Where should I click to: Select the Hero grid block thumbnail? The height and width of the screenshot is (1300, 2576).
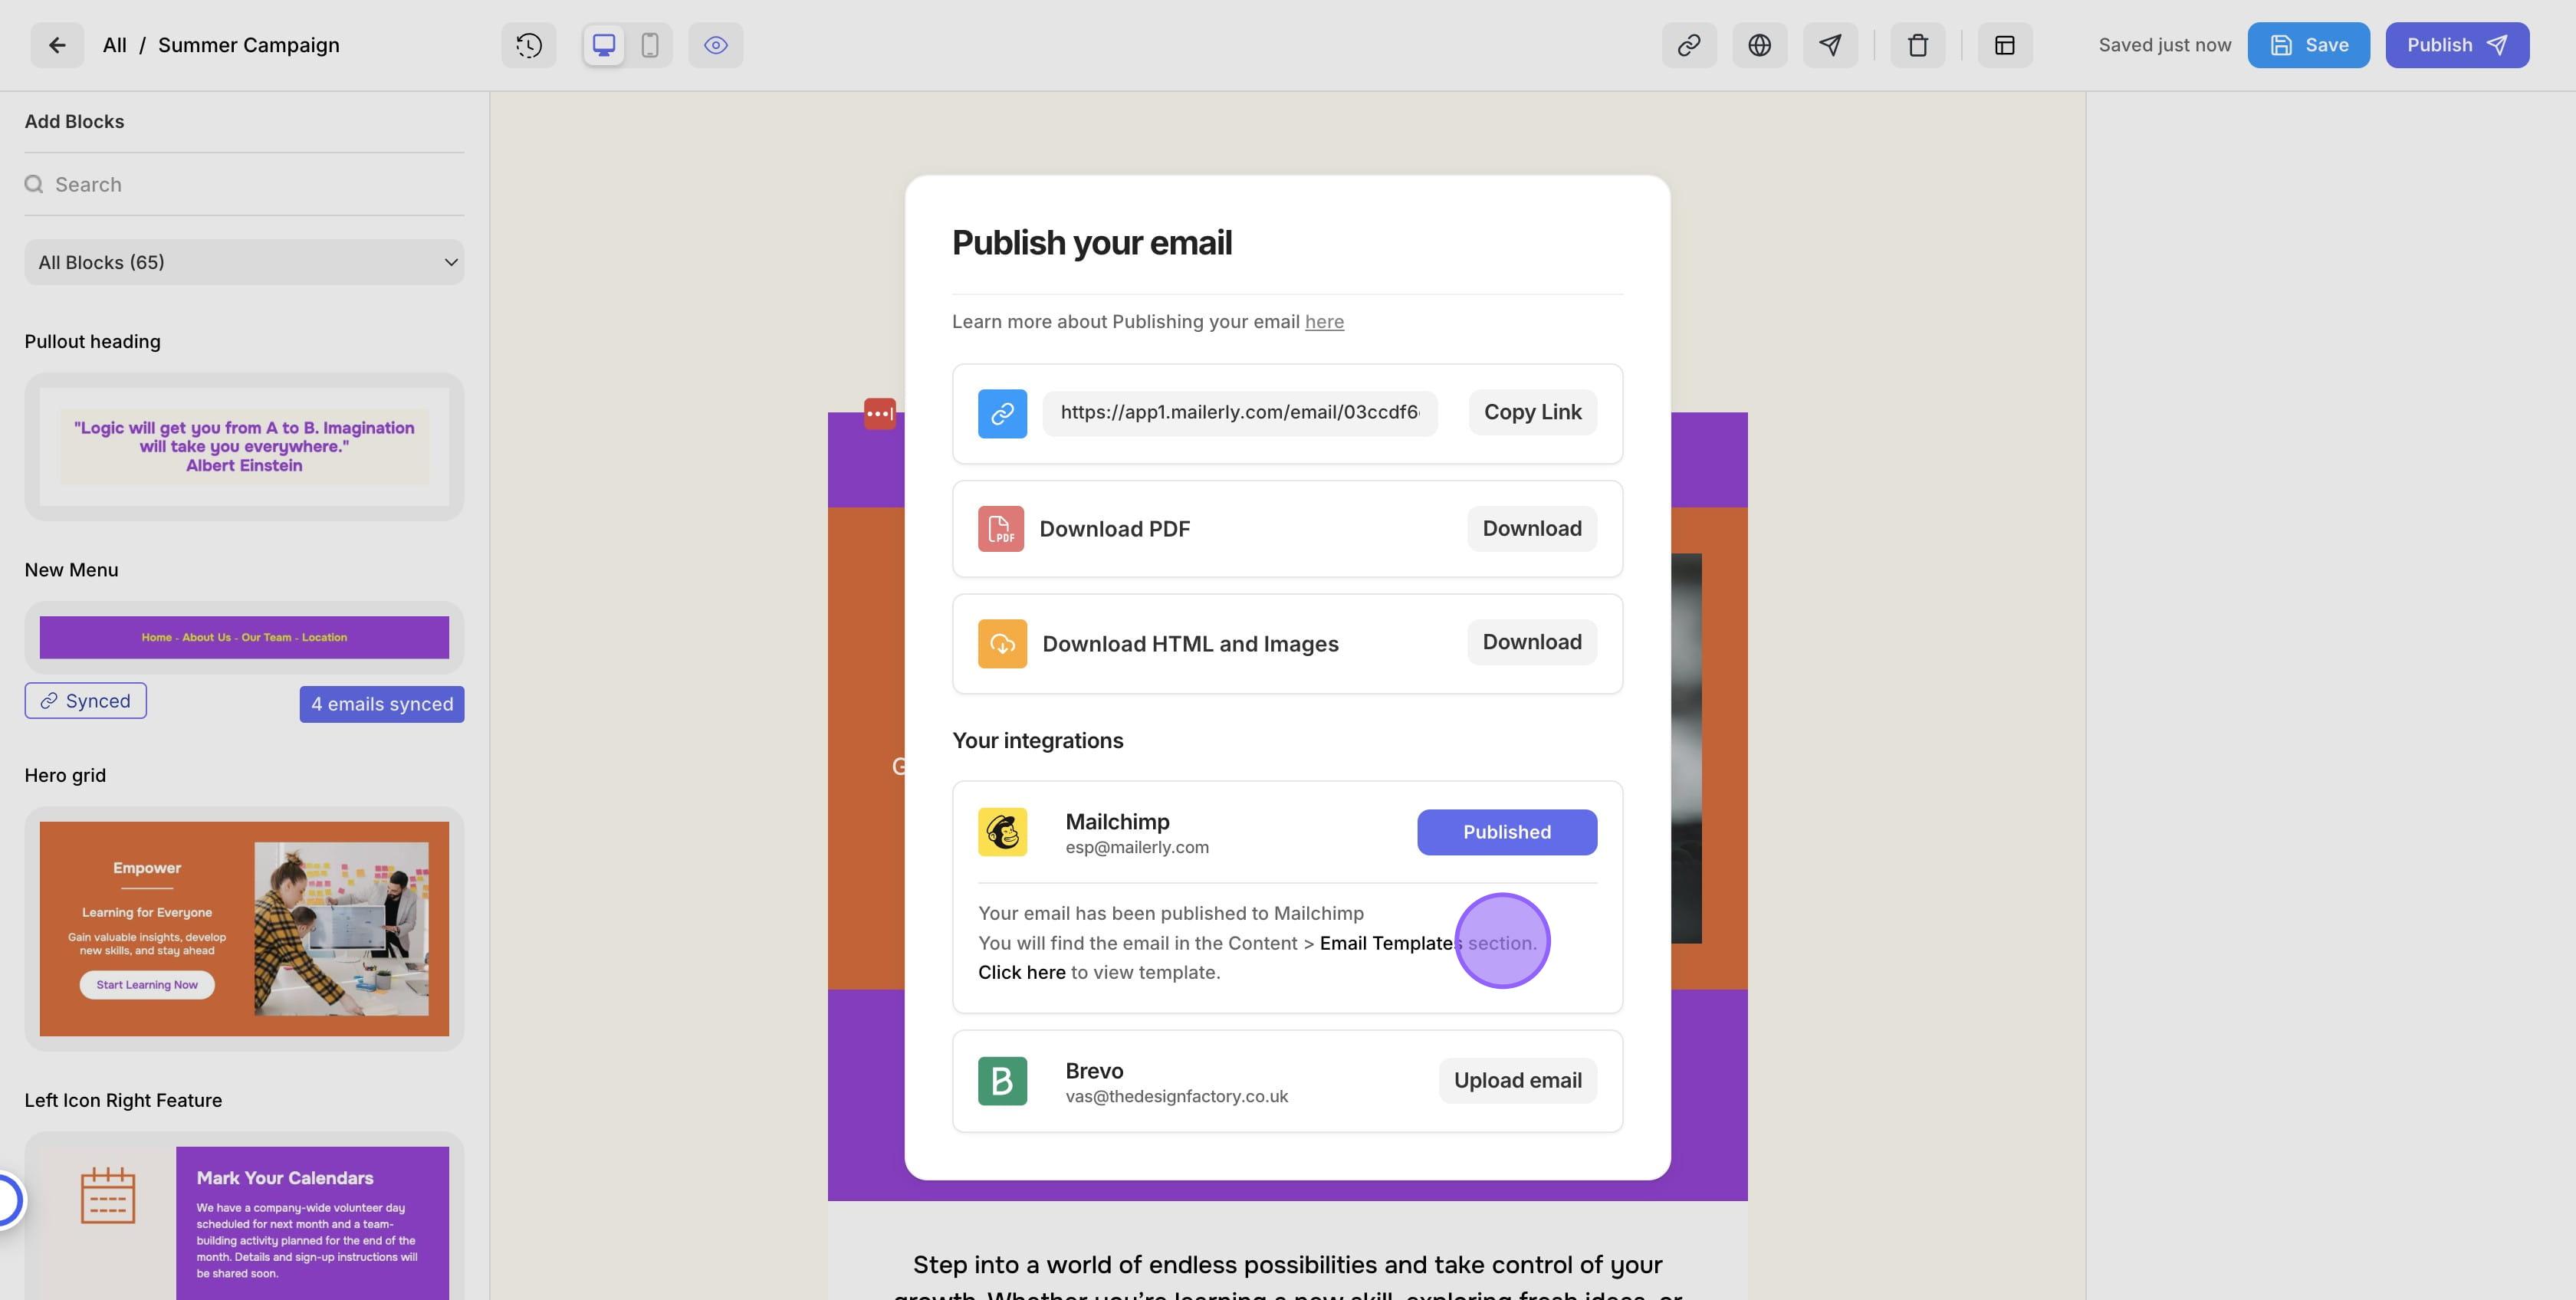(x=244, y=928)
